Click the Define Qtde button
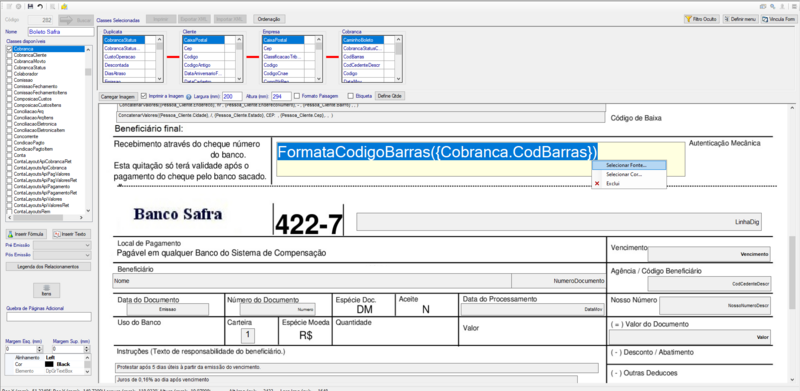The image size is (800, 391). pos(389,96)
